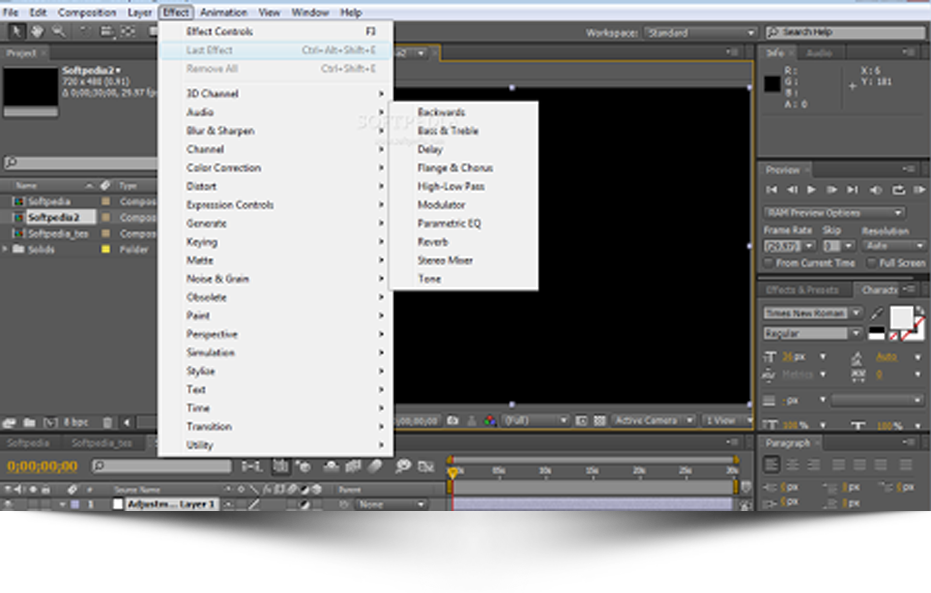Open RAM Preview Options dropdown

pyautogui.click(x=834, y=213)
